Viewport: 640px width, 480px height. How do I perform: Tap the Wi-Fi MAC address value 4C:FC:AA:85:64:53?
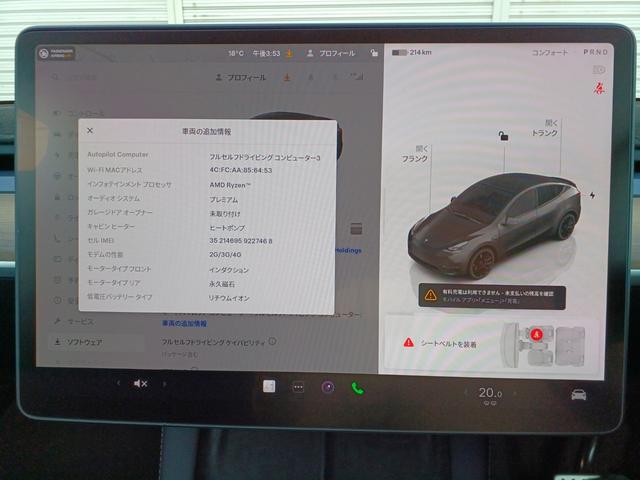pos(241,170)
